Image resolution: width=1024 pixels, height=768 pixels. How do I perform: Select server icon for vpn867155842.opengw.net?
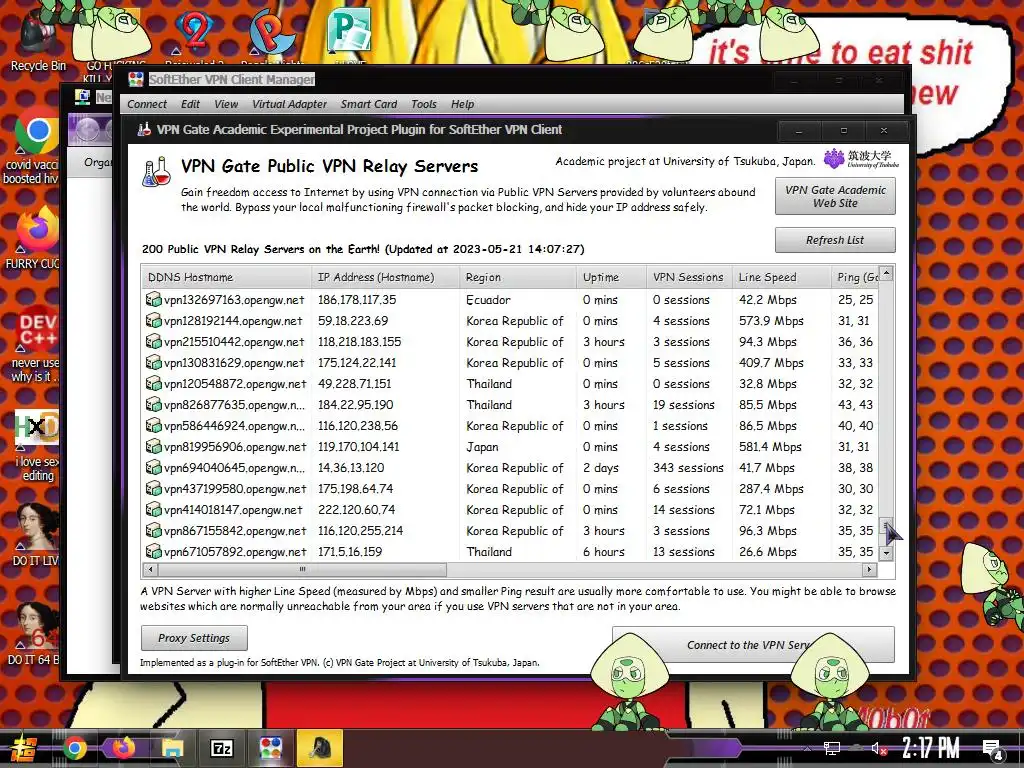coord(153,530)
